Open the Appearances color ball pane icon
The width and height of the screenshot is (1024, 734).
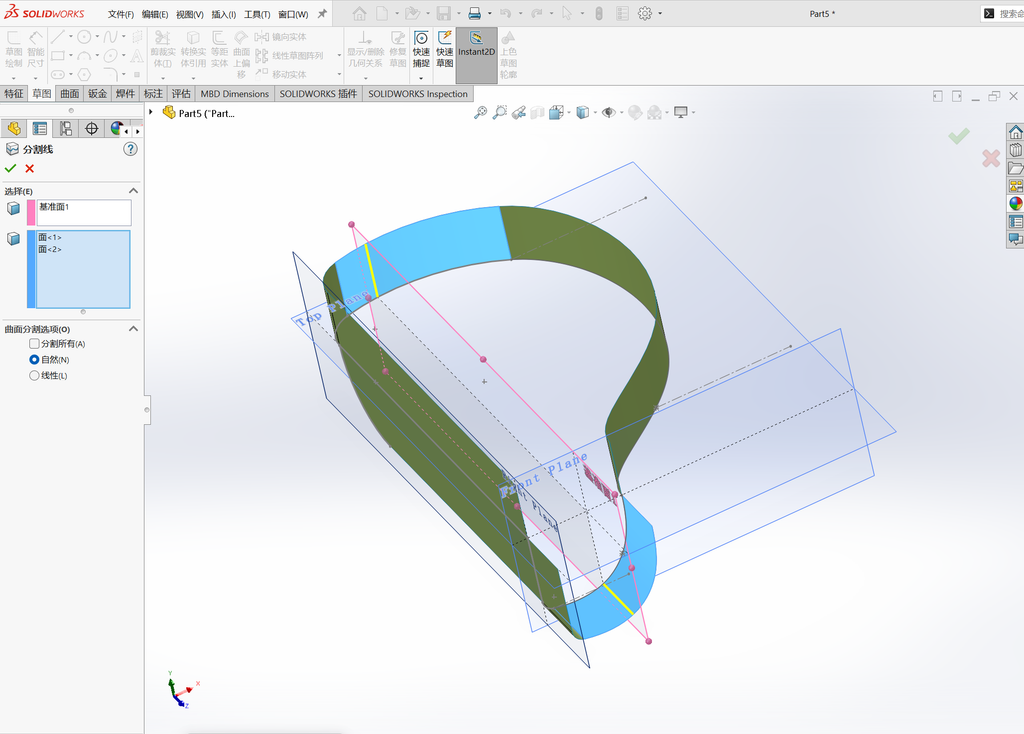click(1016, 203)
